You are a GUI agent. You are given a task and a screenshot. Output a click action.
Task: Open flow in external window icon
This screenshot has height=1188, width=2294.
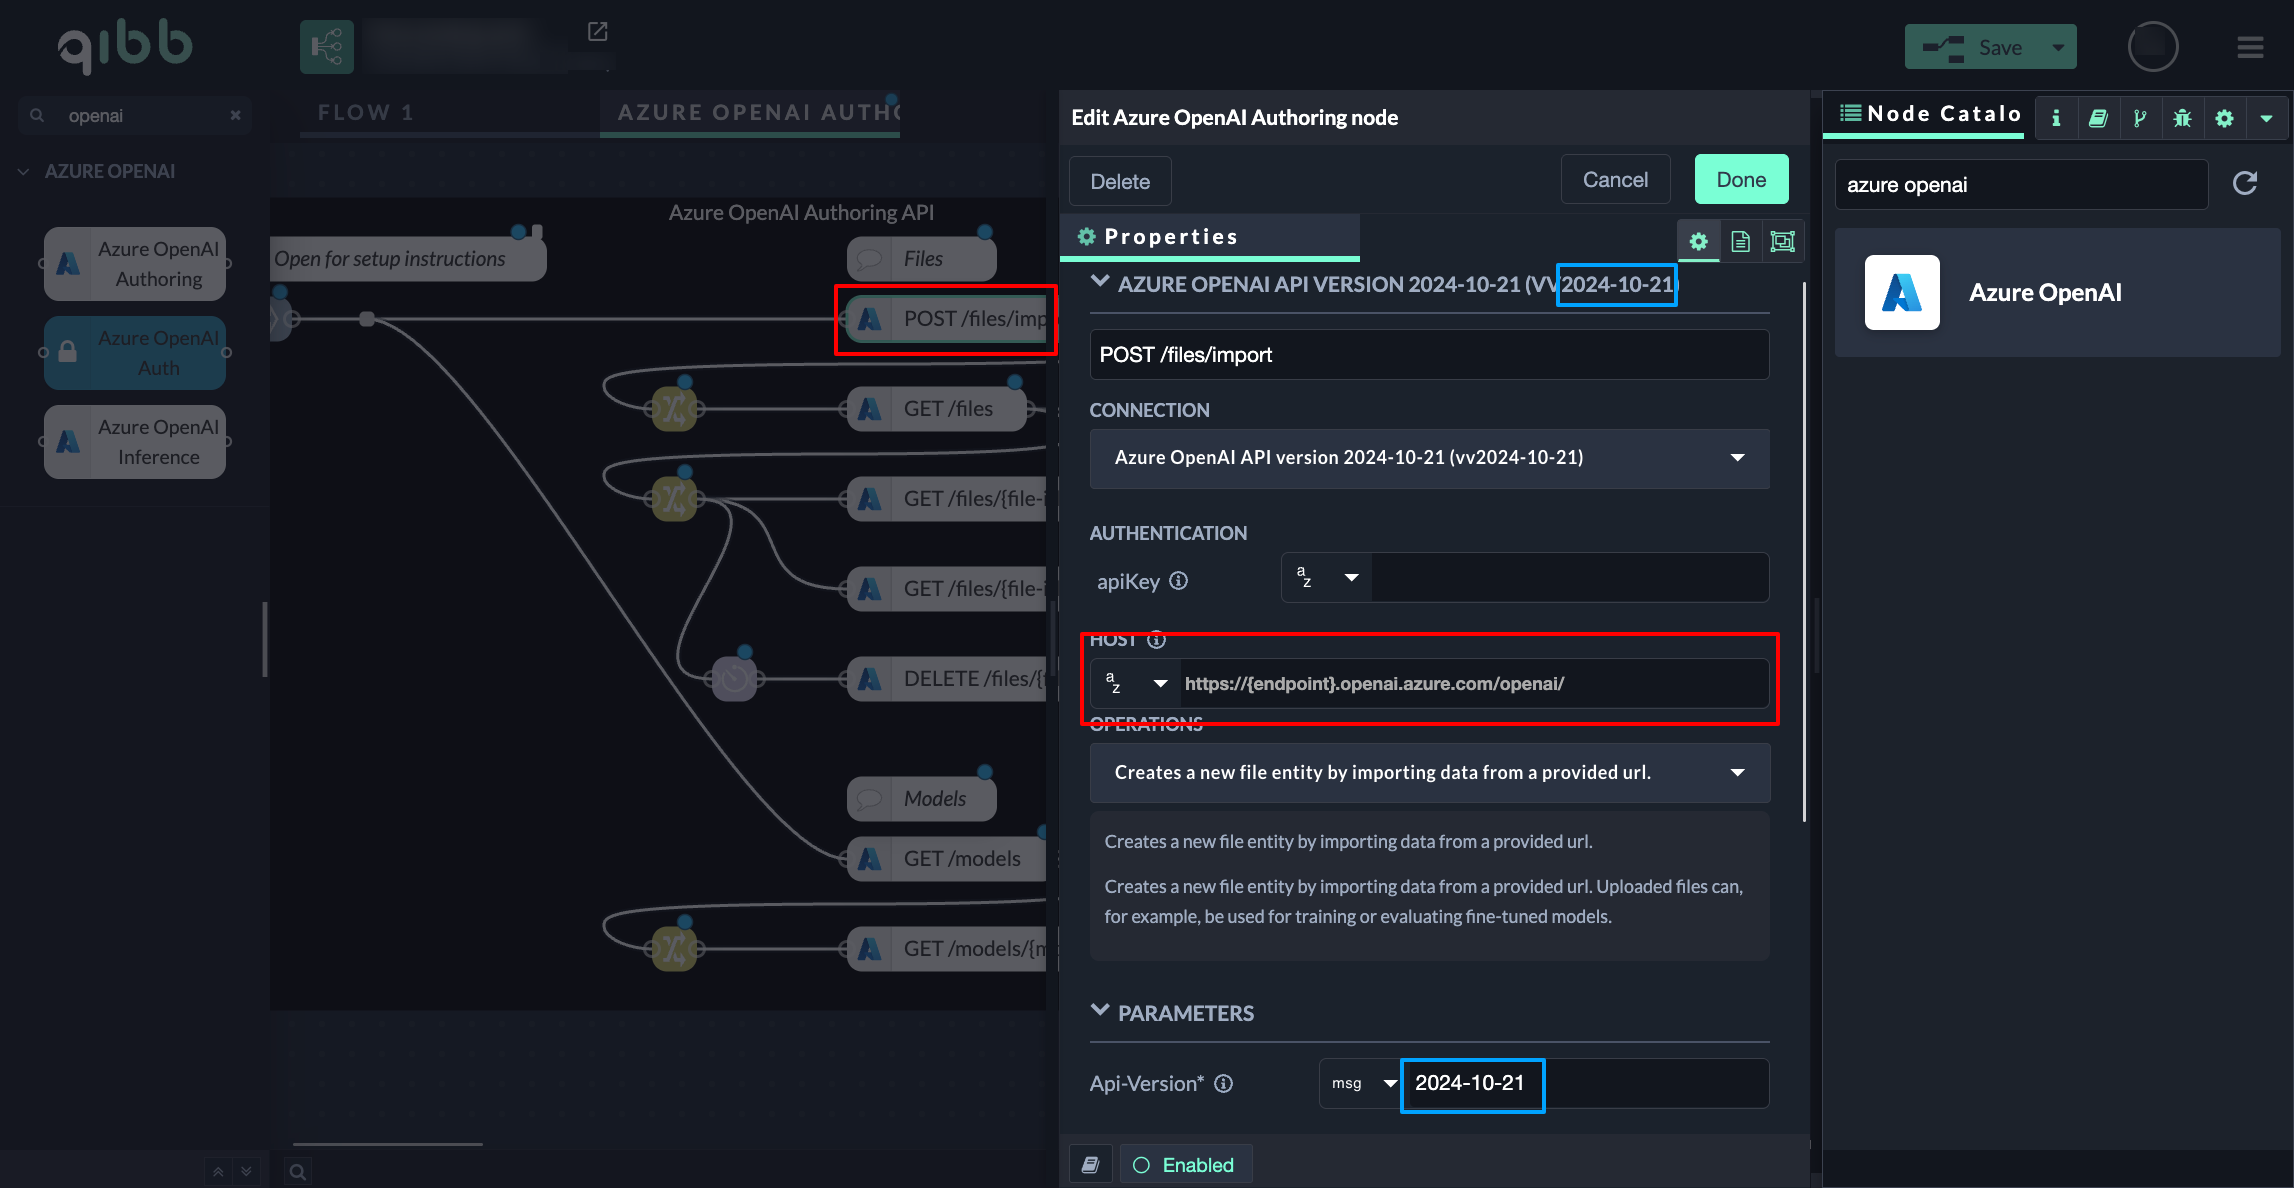tap(597, 32)
